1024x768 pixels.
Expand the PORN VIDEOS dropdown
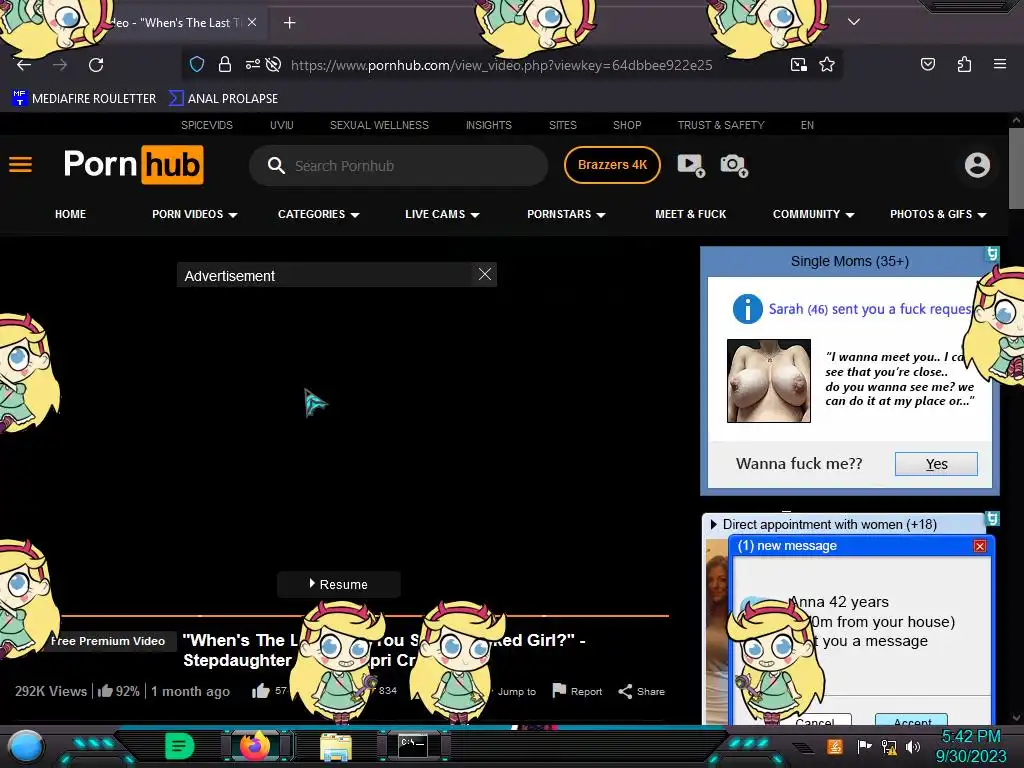tap(195, 214)
